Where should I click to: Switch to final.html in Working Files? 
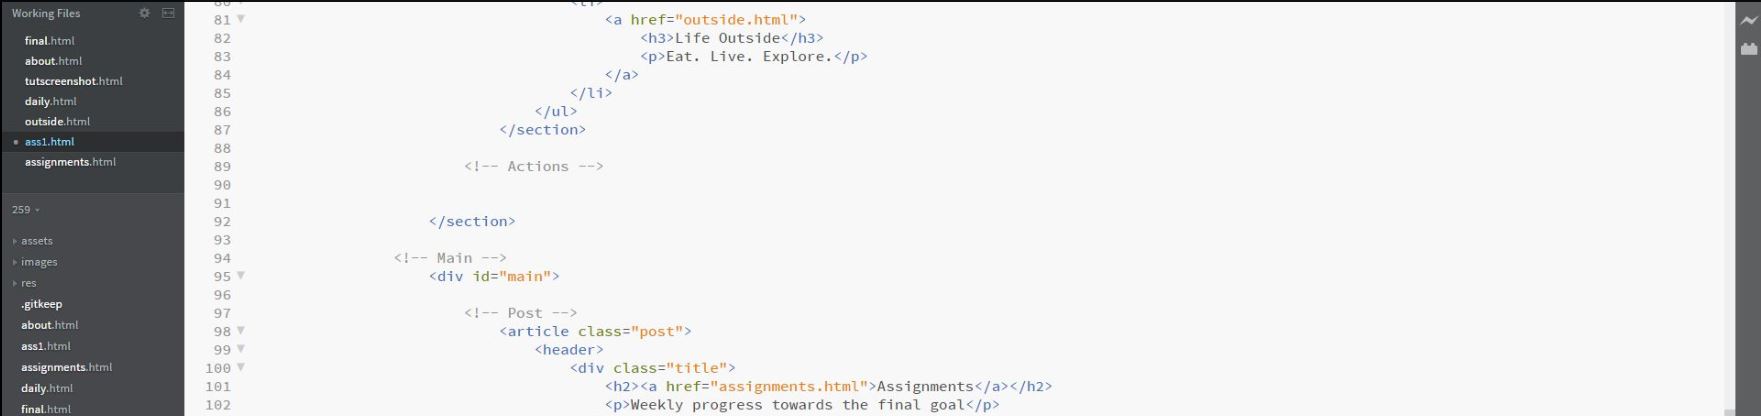coord(49,41)
